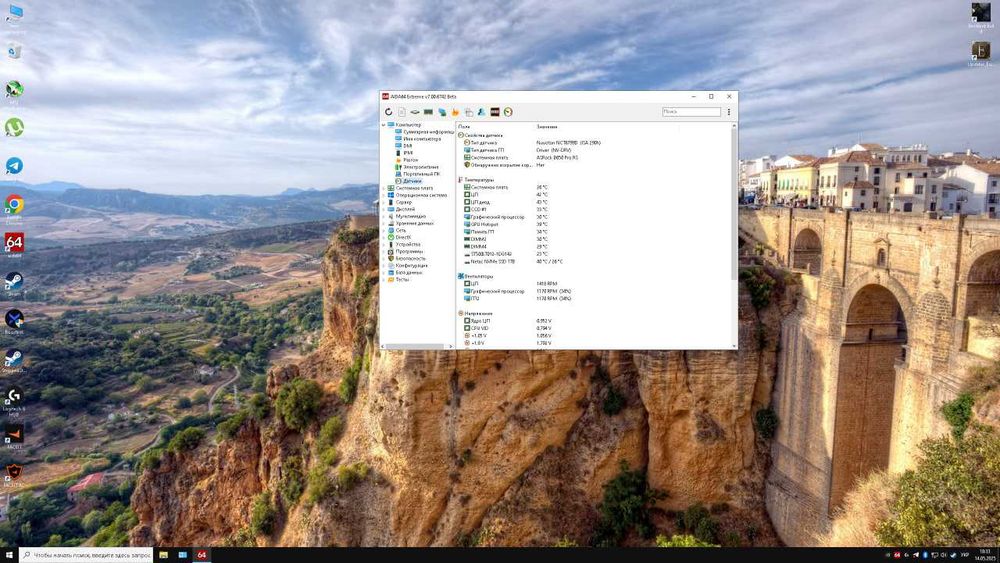
Task: Select the Устройства tree item
Action: click(x=404, y=244)
